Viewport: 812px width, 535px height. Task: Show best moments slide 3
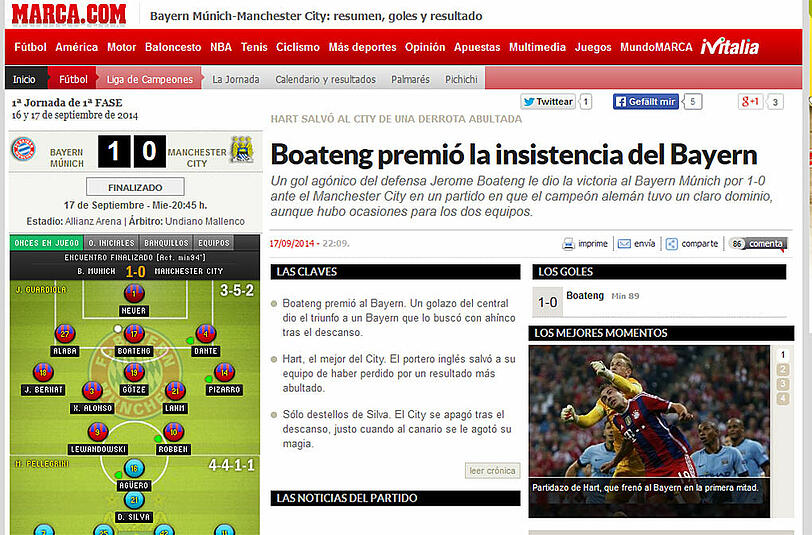pyautogui.click(x=782, y=384)
